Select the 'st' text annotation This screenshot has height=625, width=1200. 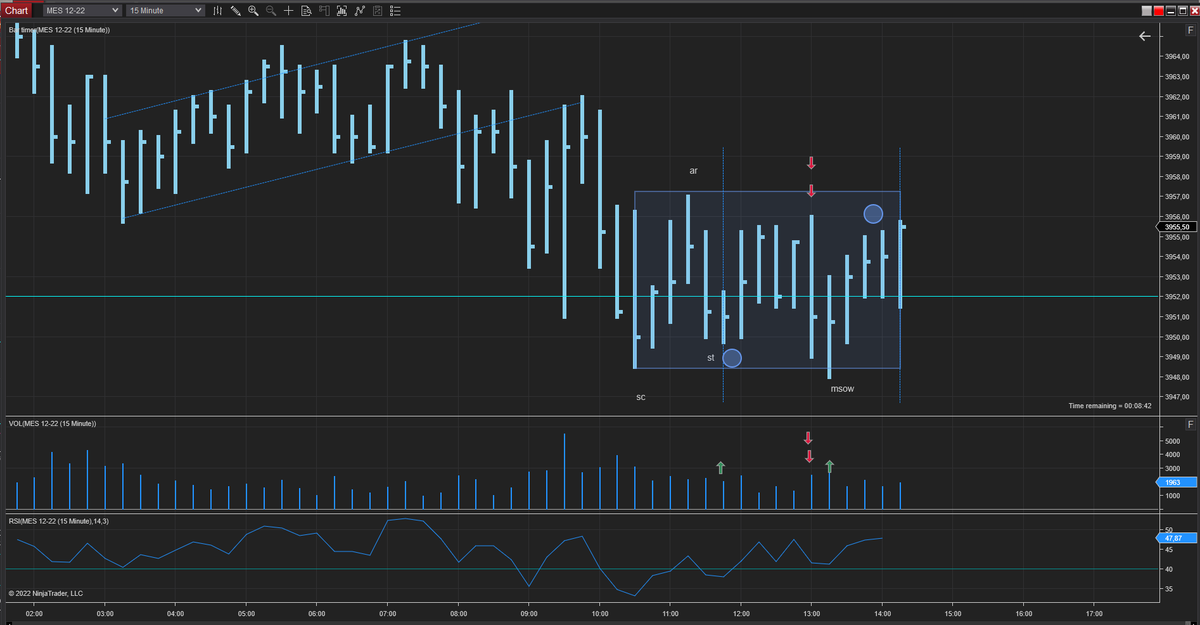[x=710, y=357]
